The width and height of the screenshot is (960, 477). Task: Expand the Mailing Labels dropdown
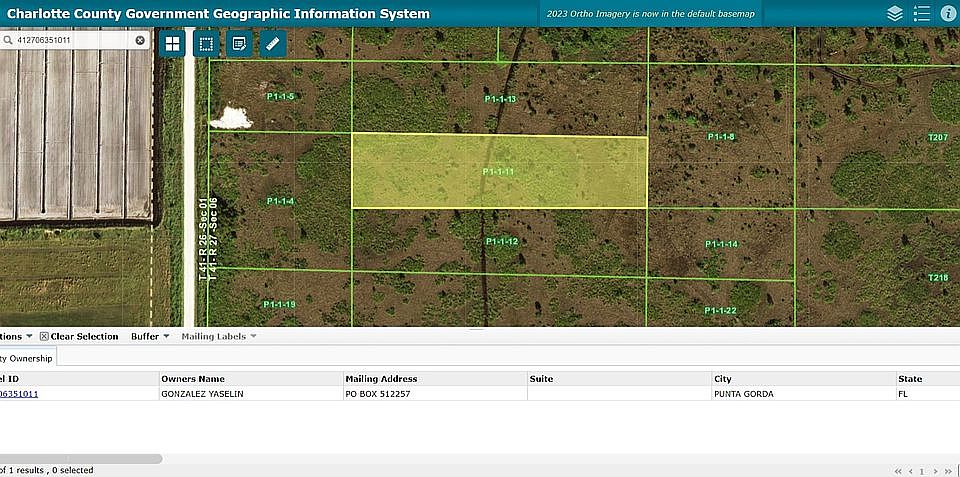(x=219, y=336)
